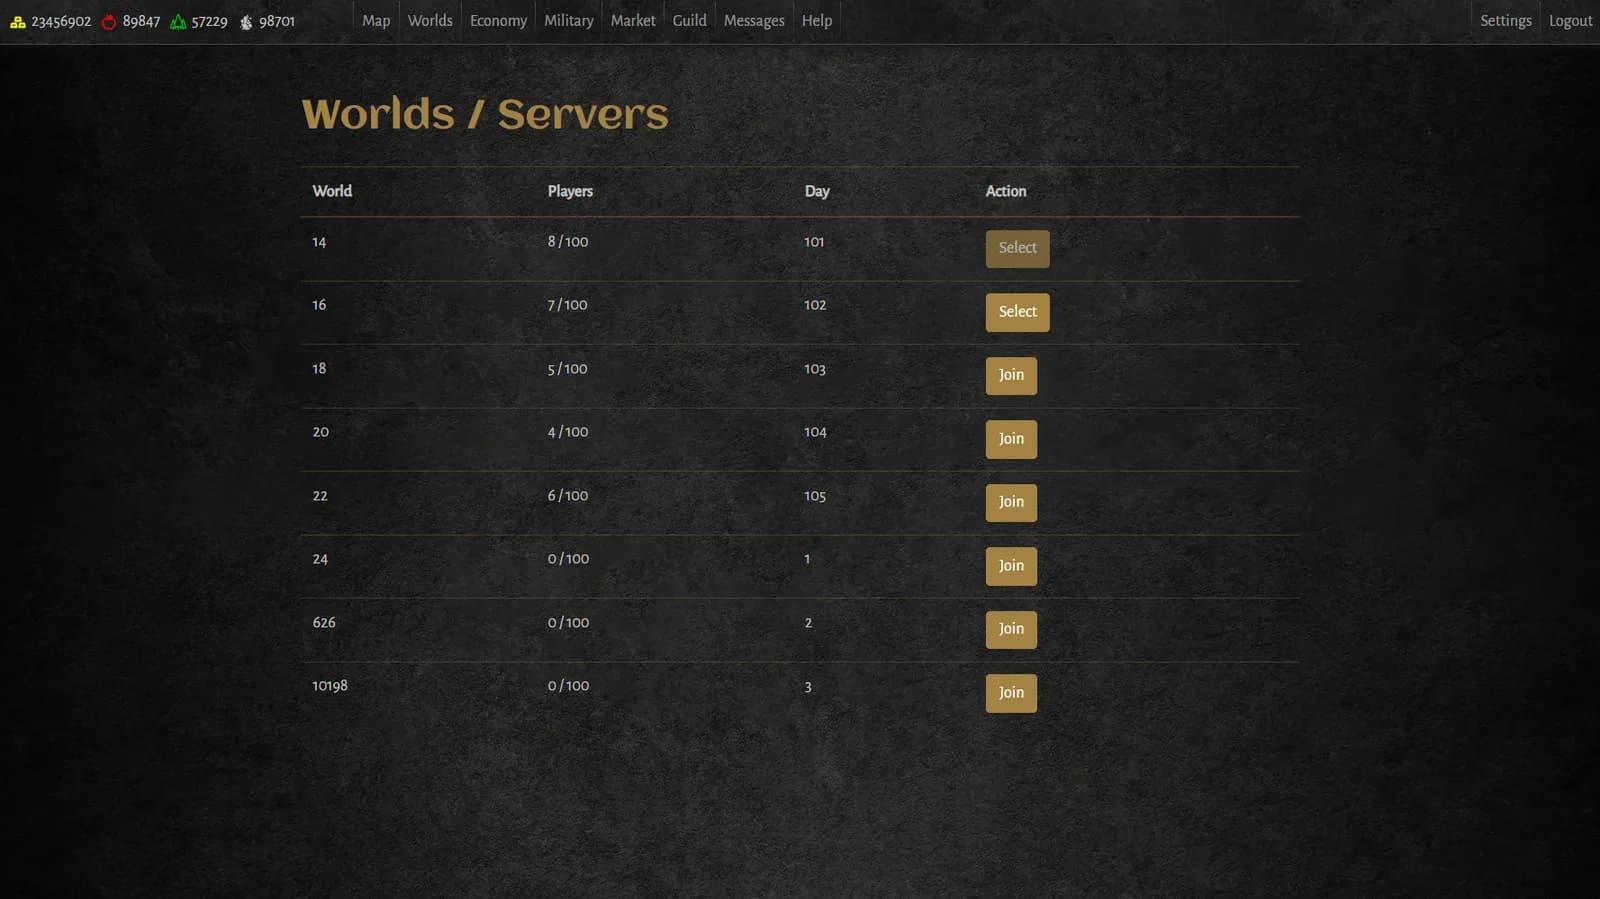Open the Worlds menu
The height and width of the screenshot is (899, 1600).
click(x=430, y=21)
